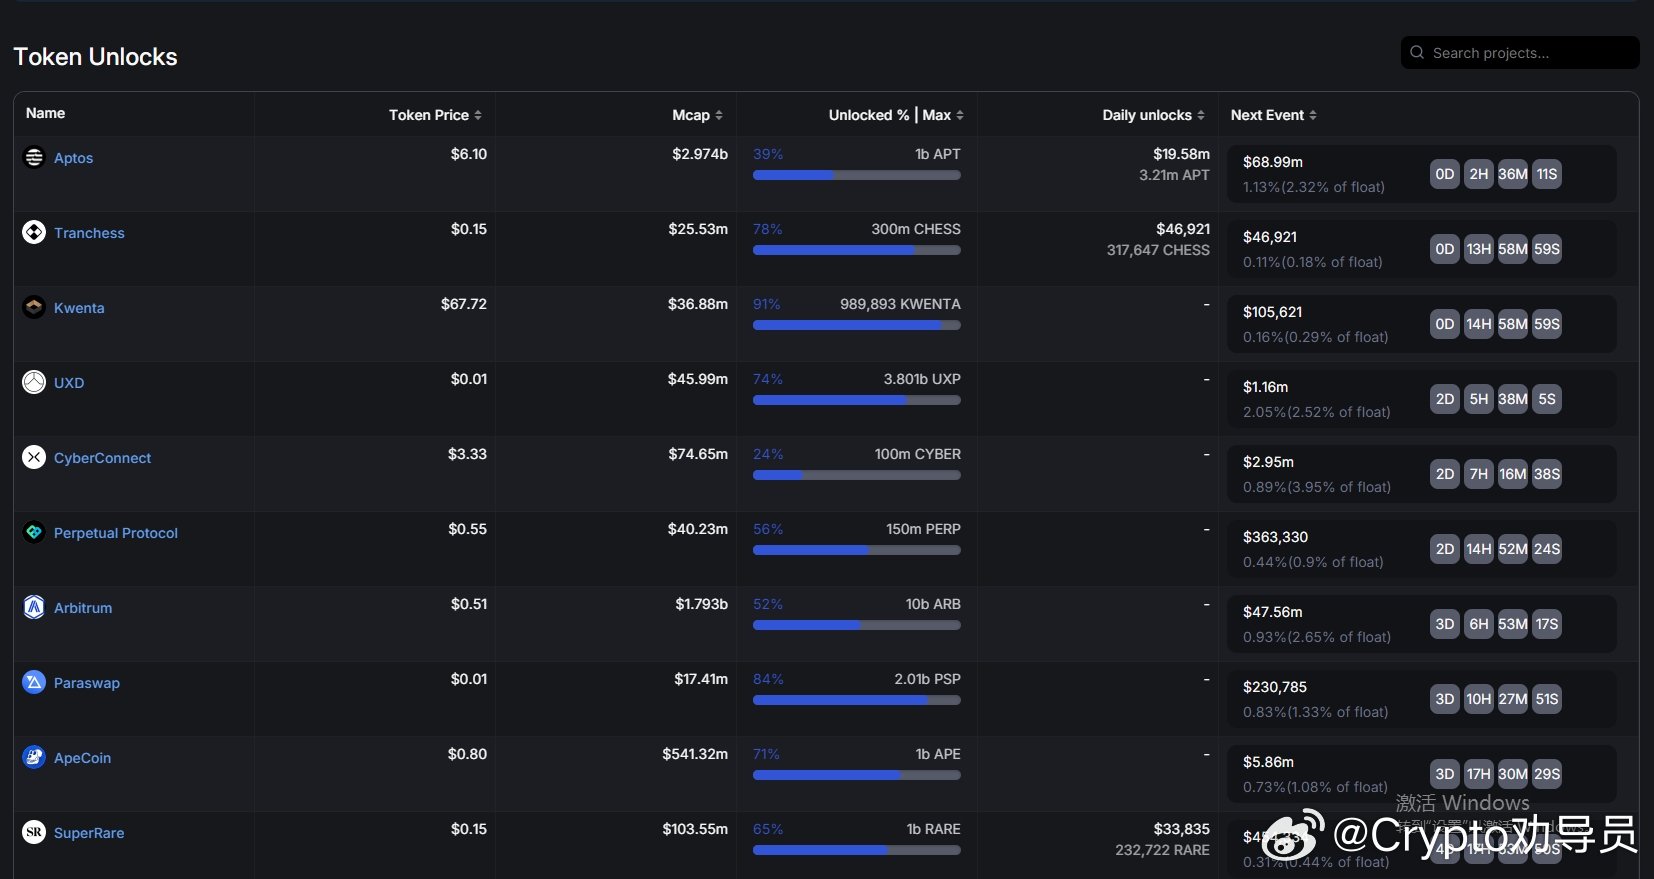Click the ApeCoin token logo icon

pyautogui.click(x=34, y=757)
